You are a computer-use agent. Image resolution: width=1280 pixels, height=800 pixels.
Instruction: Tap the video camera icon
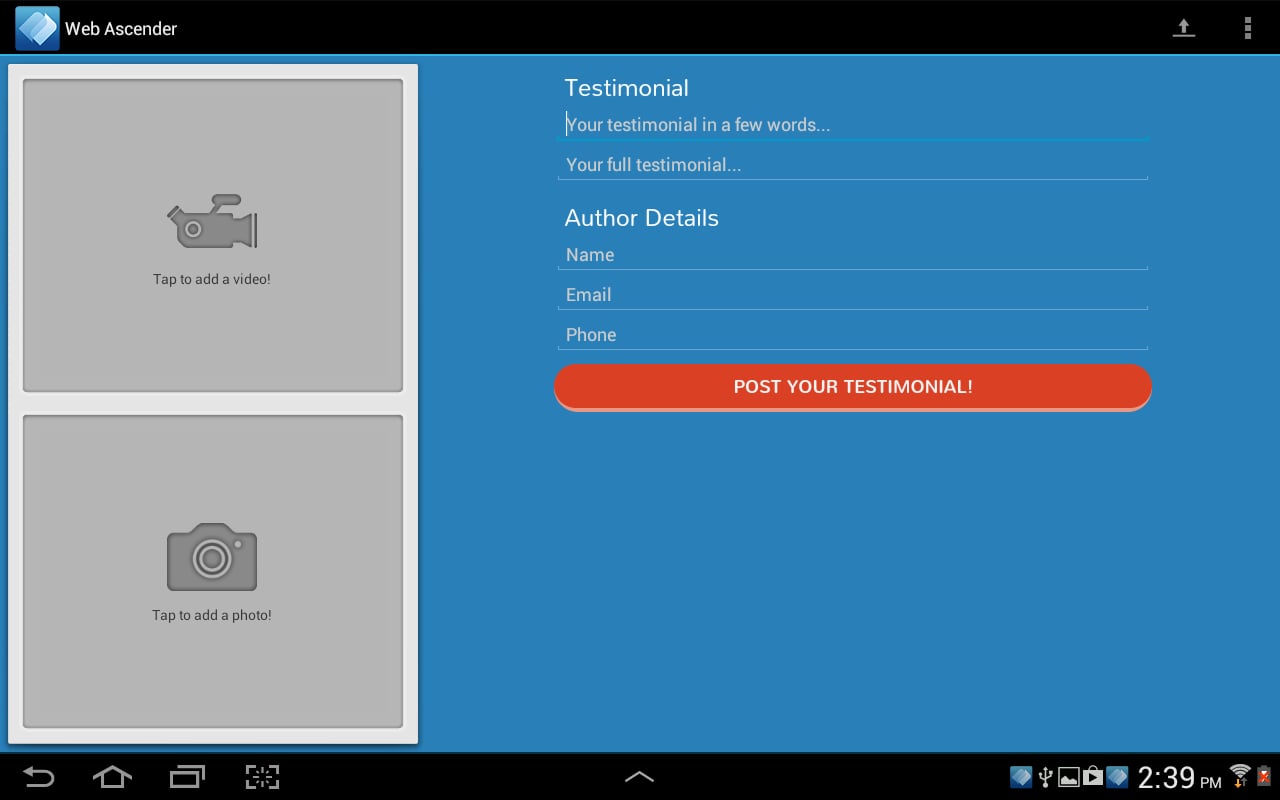click(x=212, y=221)
